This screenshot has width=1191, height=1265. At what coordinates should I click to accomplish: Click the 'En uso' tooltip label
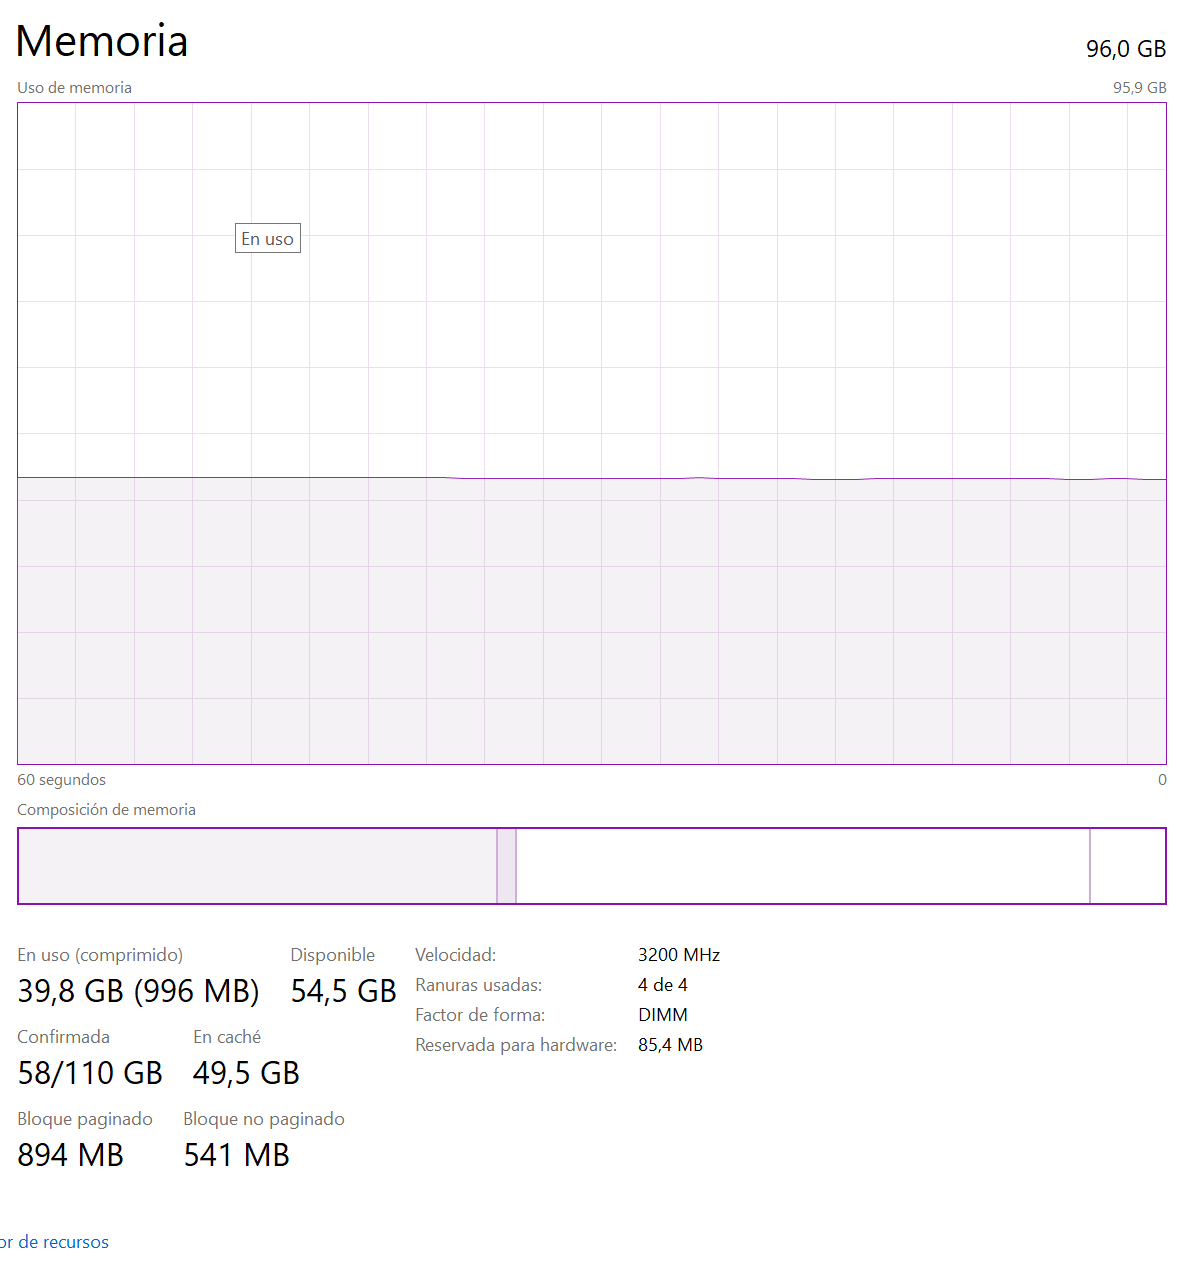pos(267,239)
